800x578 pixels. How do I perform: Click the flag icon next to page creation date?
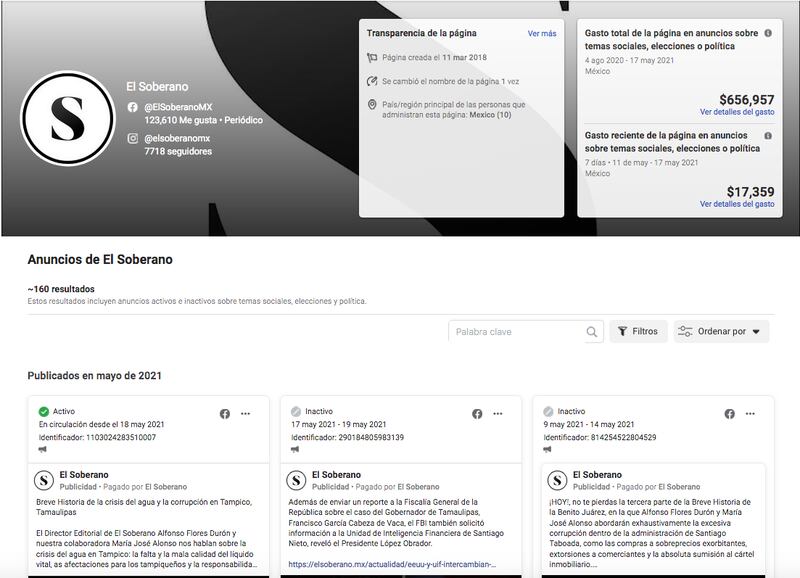(x=372, y=58)
